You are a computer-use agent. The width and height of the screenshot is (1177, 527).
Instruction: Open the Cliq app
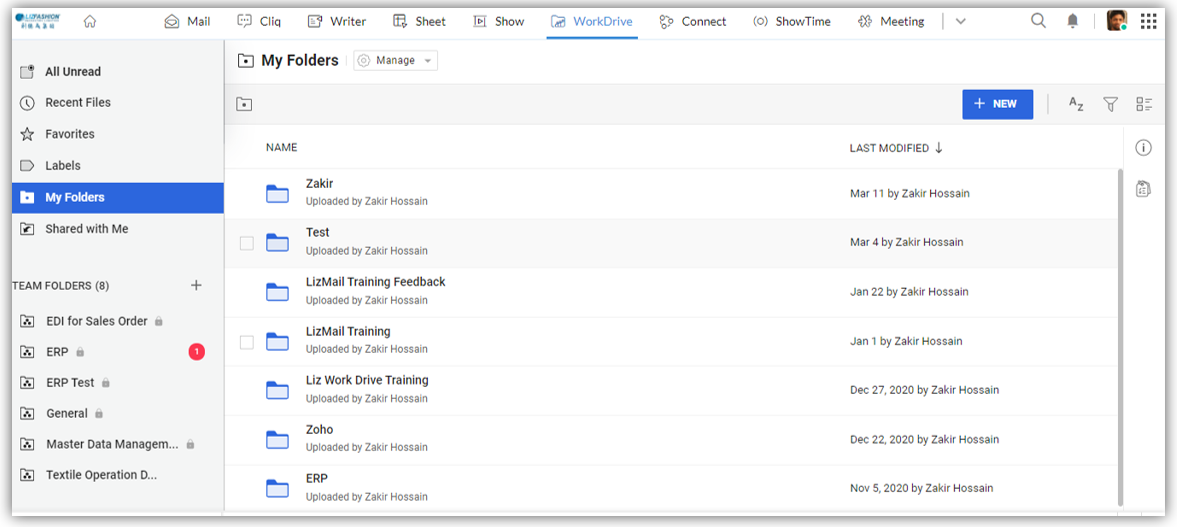(258, 21)
